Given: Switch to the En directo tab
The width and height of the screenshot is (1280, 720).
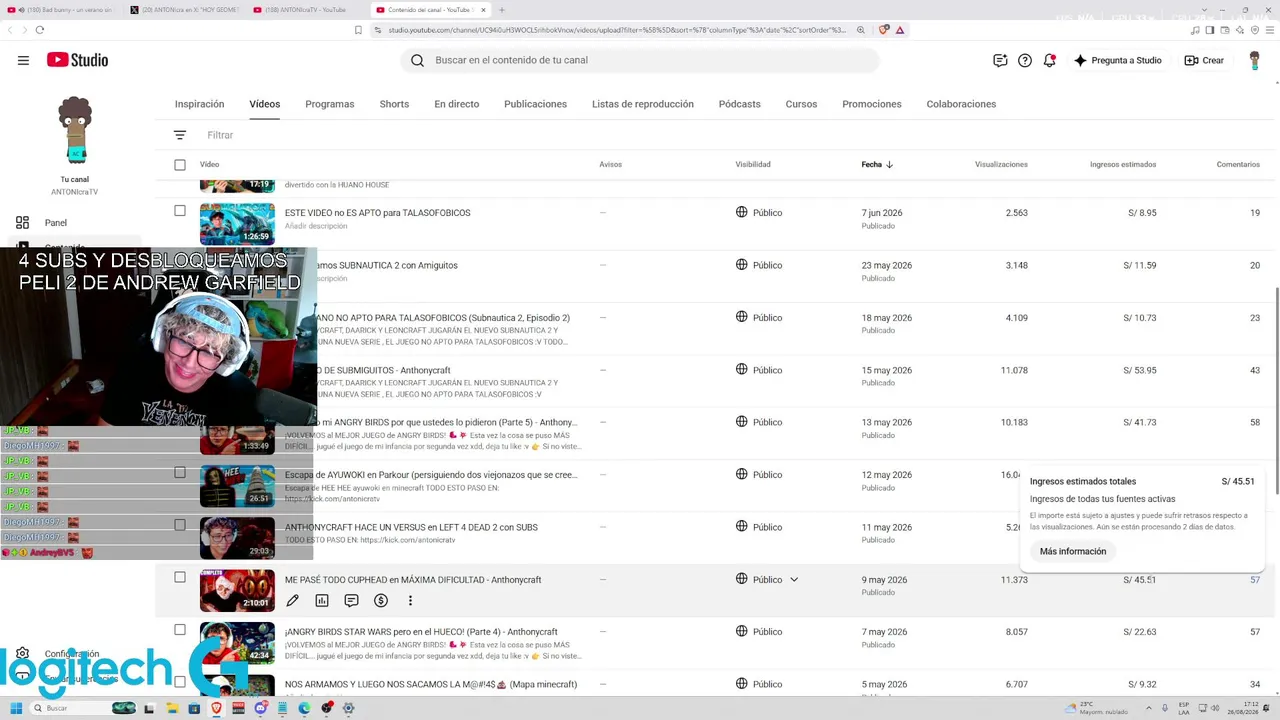Looking at the screenshot, I should [457, 104].
